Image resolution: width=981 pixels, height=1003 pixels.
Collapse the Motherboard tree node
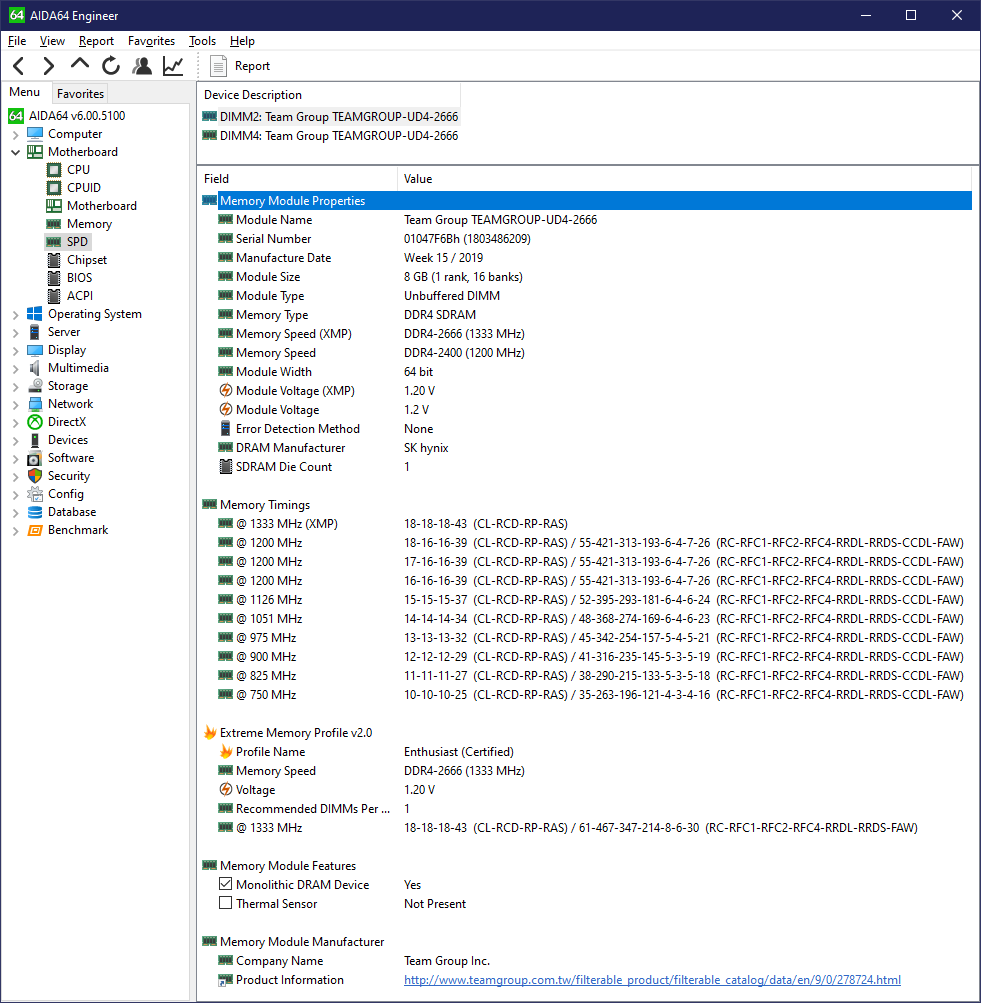pos(15,152)
